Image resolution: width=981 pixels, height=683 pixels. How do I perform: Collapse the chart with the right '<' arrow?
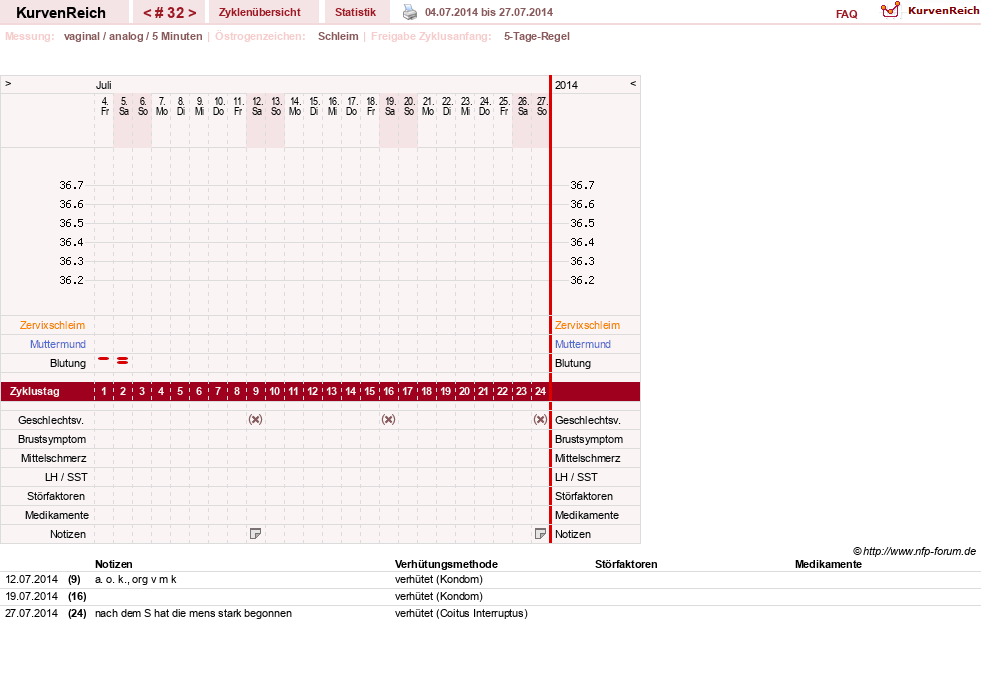pyautogui.click(x=633, y=83)
